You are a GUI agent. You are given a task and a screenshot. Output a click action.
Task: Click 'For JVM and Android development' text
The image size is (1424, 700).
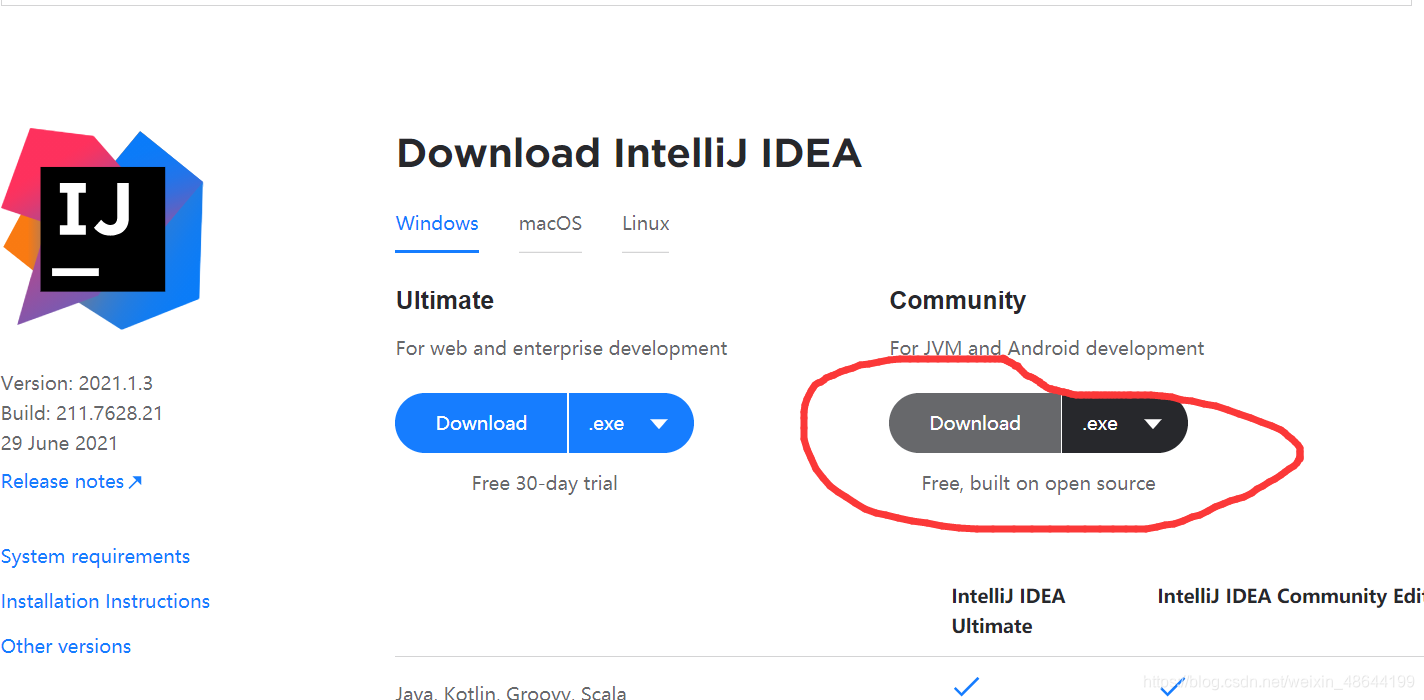tap(1047, 349)
